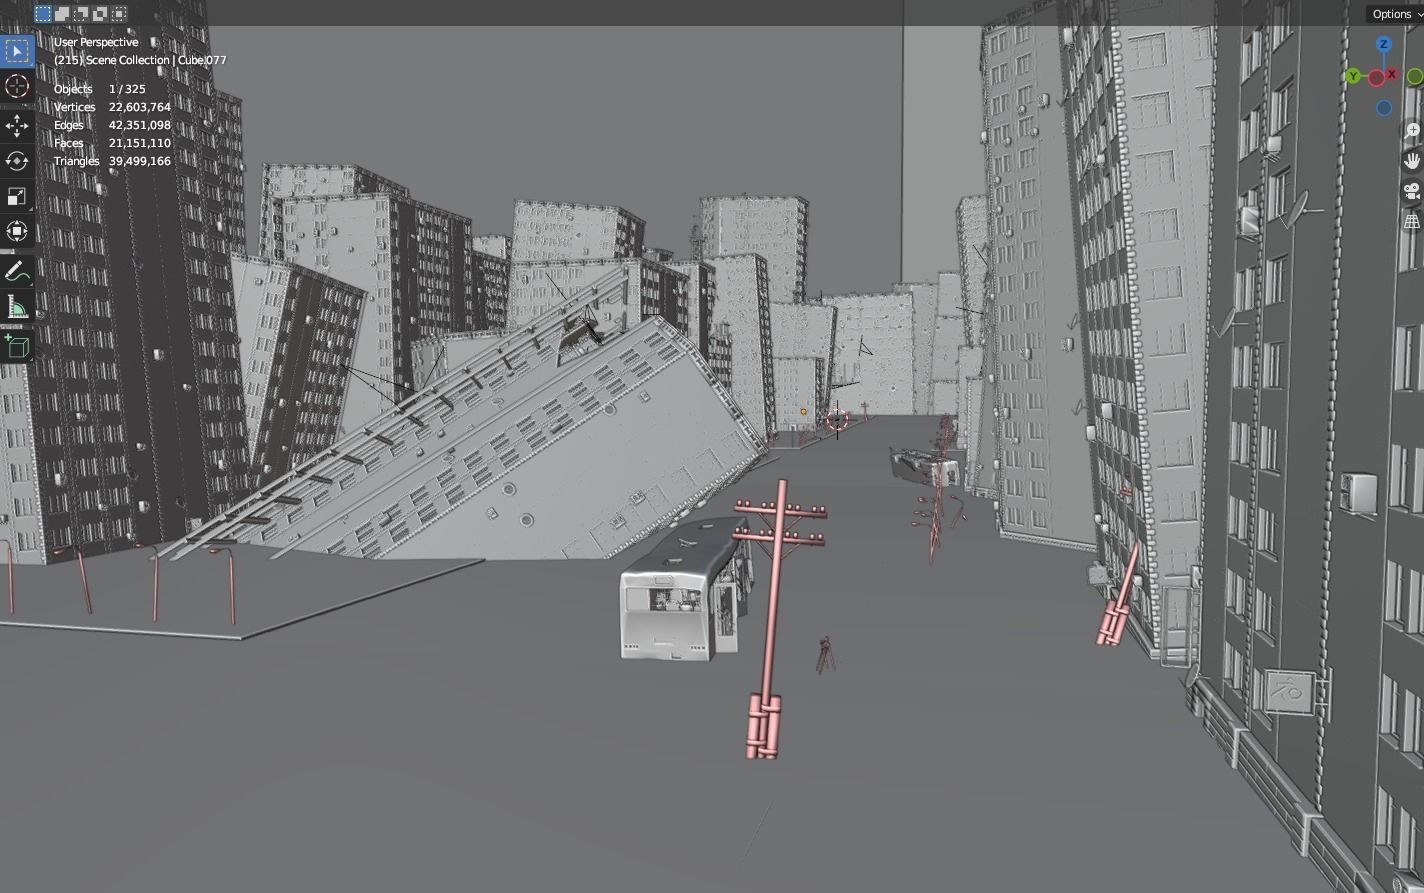Toggle the camera view
Screen dimensions: 1424x893
[x=1412, y=191]
